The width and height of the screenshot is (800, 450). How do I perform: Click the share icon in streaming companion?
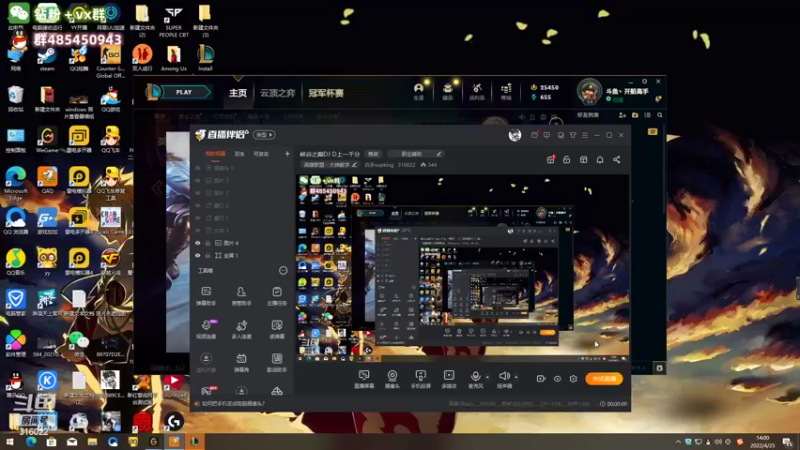(x=616, y=160)
